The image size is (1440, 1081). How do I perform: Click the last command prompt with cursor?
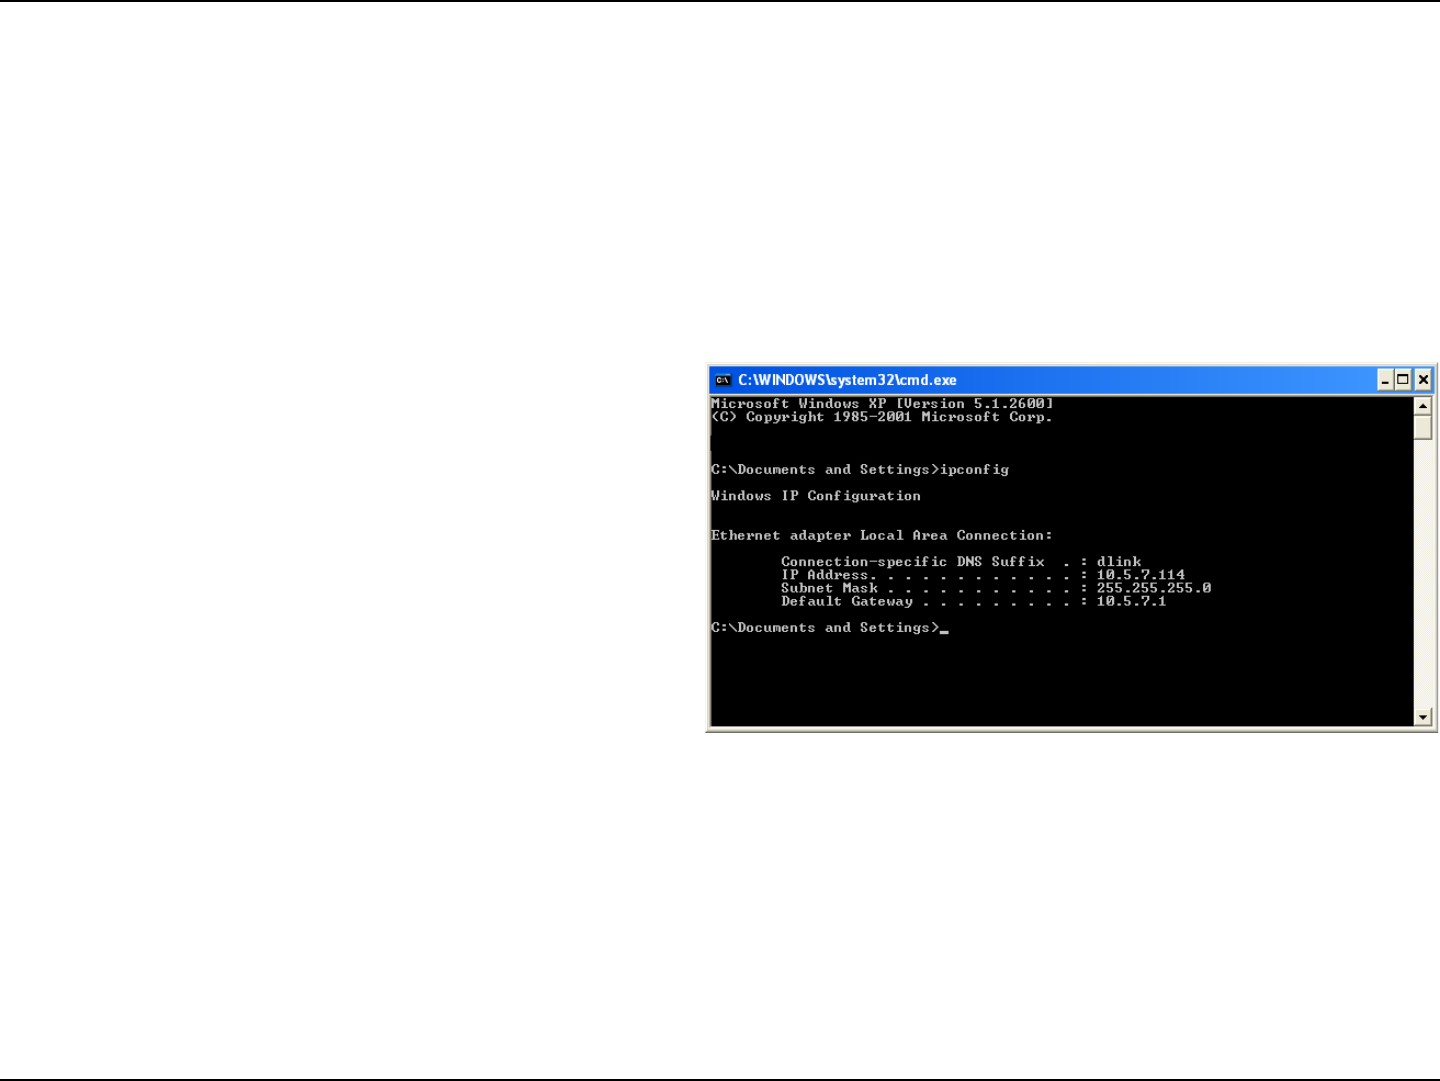tap(829, 628)
